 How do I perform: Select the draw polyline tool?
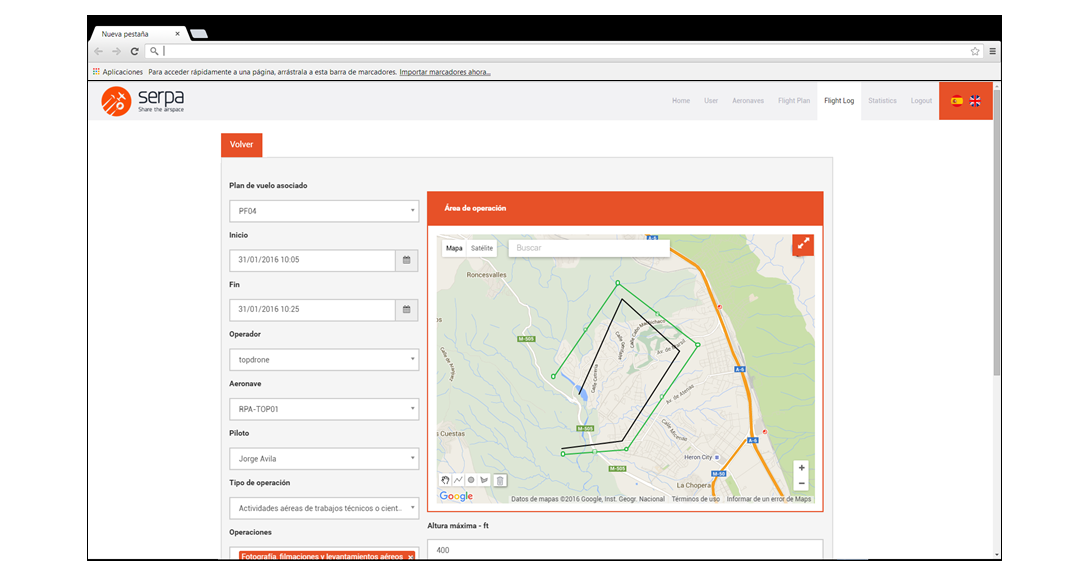coord(458,480)
